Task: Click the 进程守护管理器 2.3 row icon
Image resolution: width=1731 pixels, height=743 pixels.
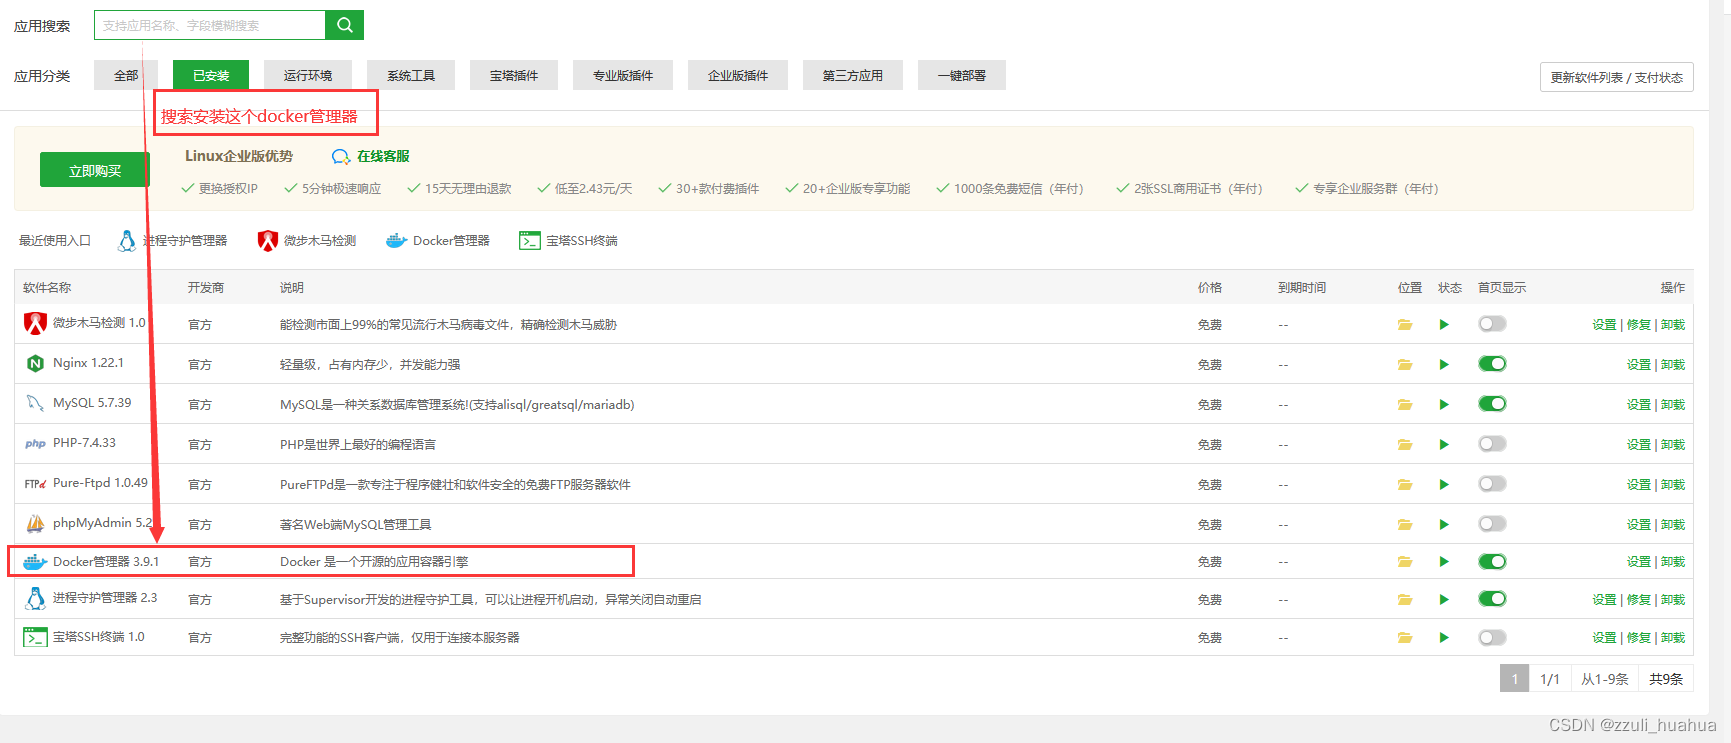Action: coord(36,598)
